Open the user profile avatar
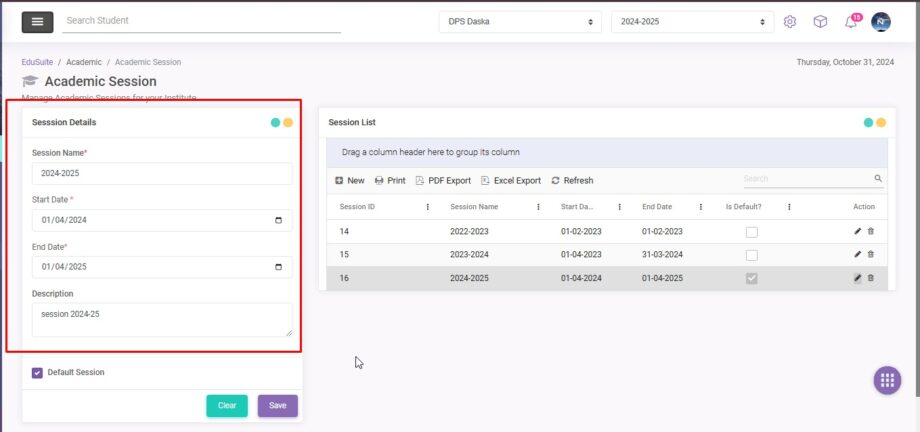920x432 pixels. [x=881, y=22]
